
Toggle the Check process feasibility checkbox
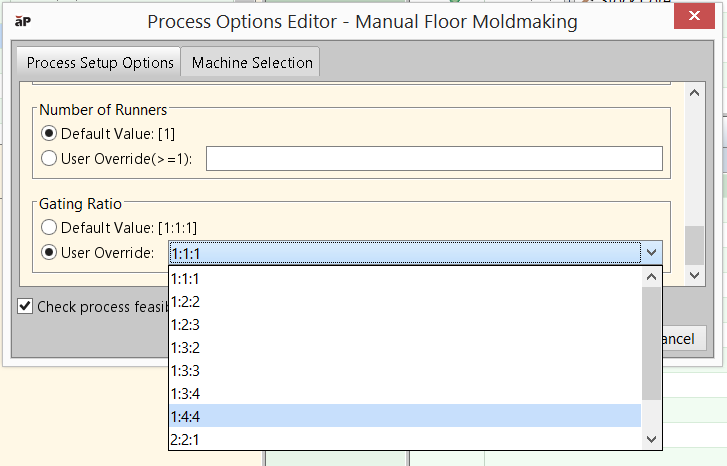[25, 306]
